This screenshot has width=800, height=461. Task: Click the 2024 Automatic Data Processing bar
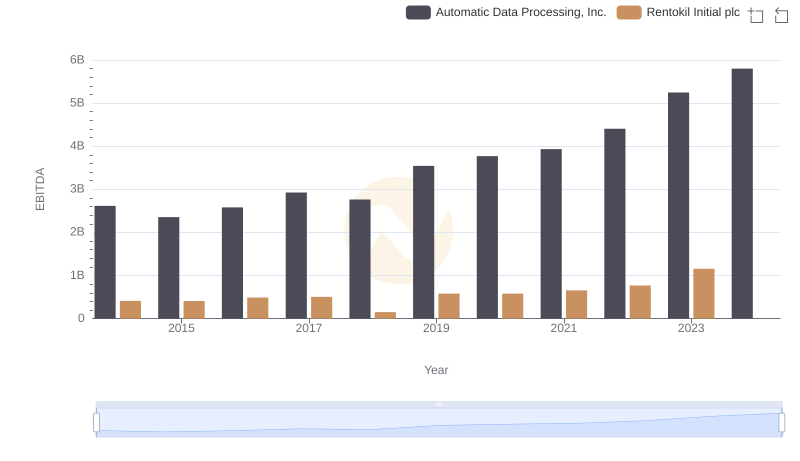(742, 193)
